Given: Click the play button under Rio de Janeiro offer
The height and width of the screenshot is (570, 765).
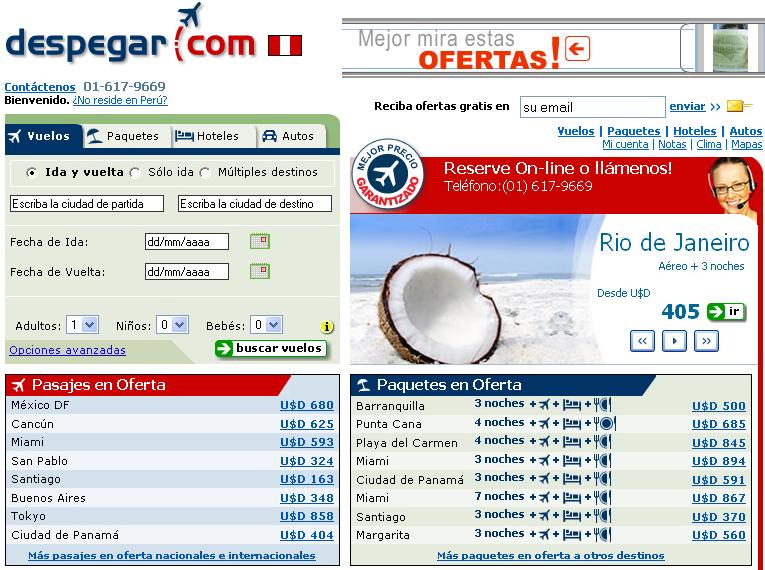Looking at the screenshot, I should pos(674,341).
